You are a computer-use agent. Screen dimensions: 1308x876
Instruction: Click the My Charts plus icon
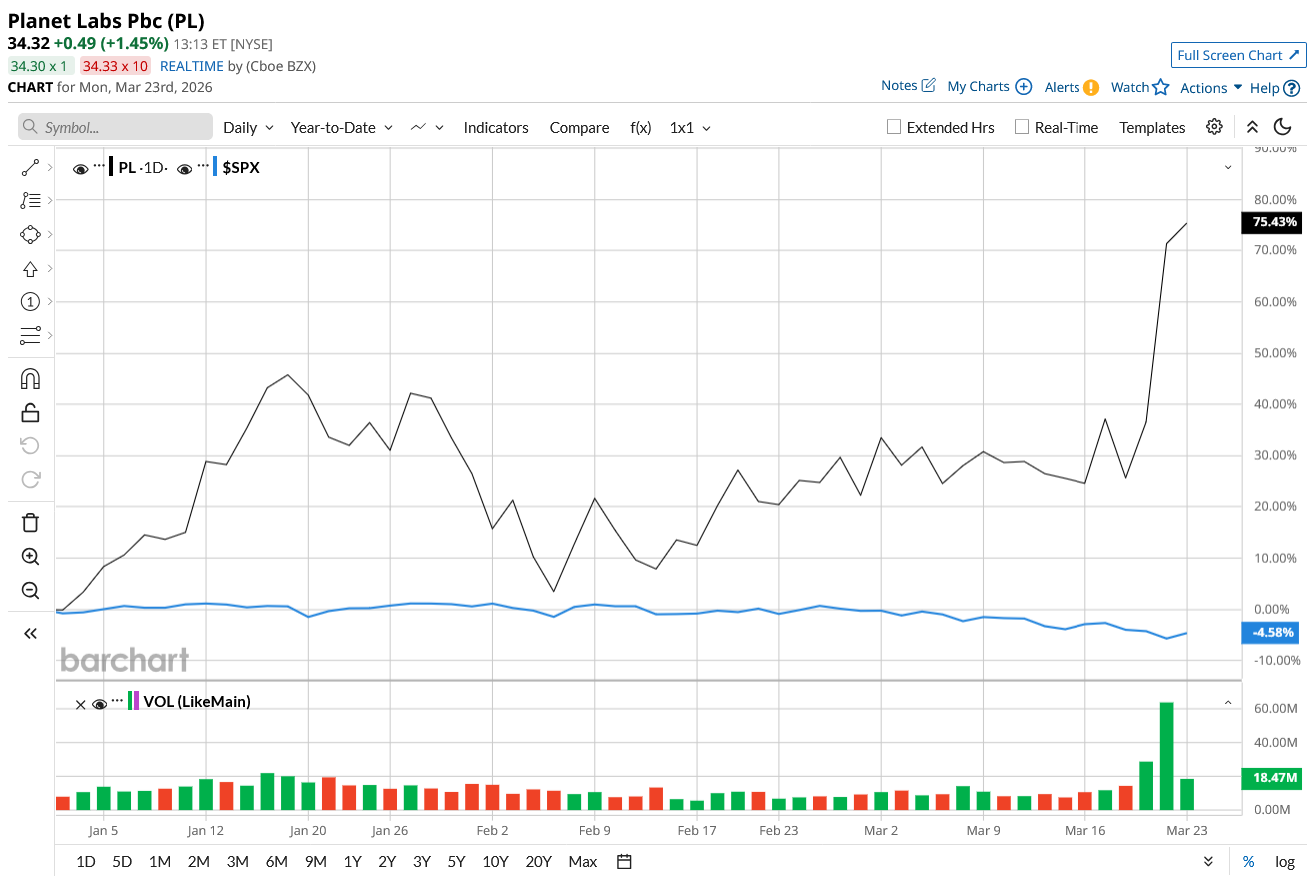click(x=1023, y=86)
